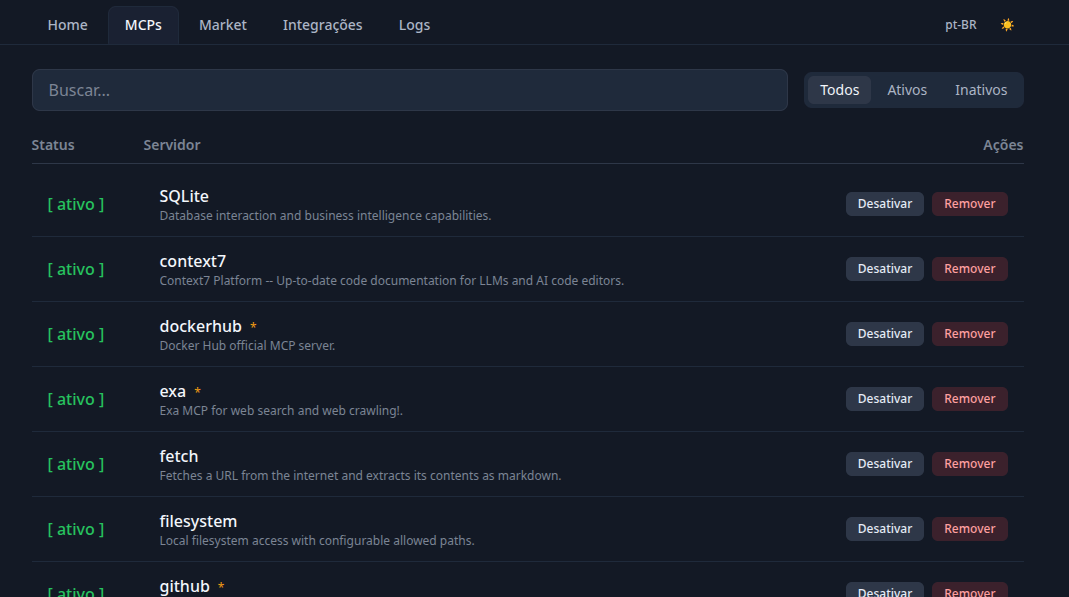Focus the Buscar search field
Viewport: 1069px width, 597px height.
(x=410, y=90)
